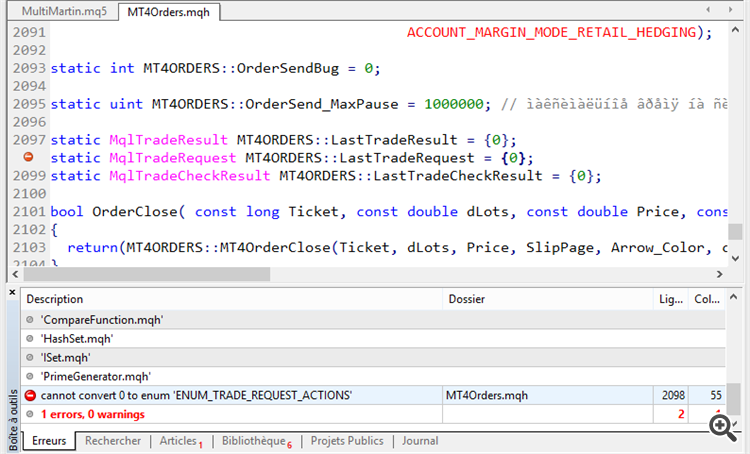Open the Erreurs tab

pyautogui.click(x=49, y=441)
